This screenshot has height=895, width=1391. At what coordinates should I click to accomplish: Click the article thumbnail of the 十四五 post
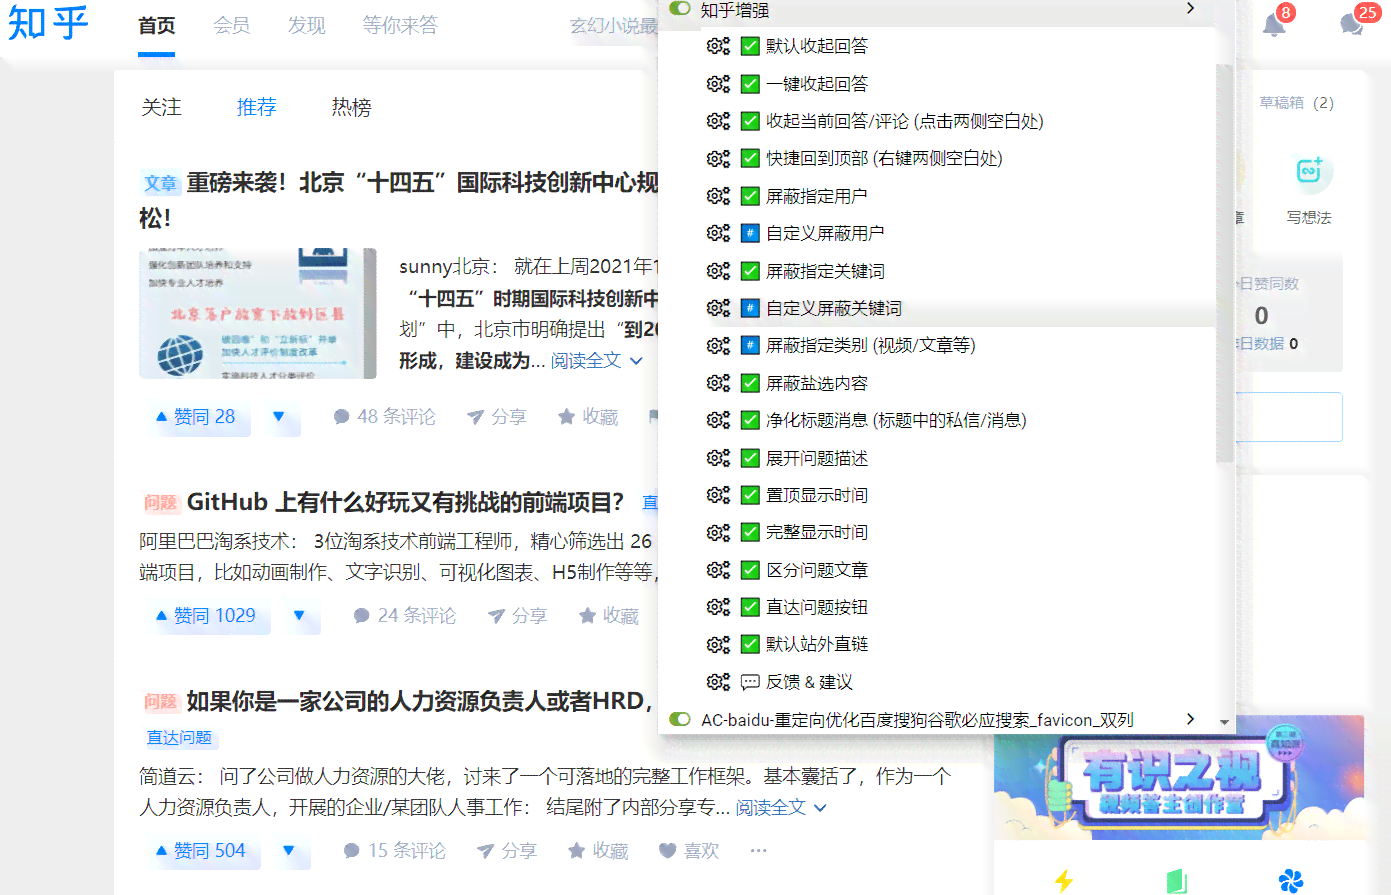(258, 313)
